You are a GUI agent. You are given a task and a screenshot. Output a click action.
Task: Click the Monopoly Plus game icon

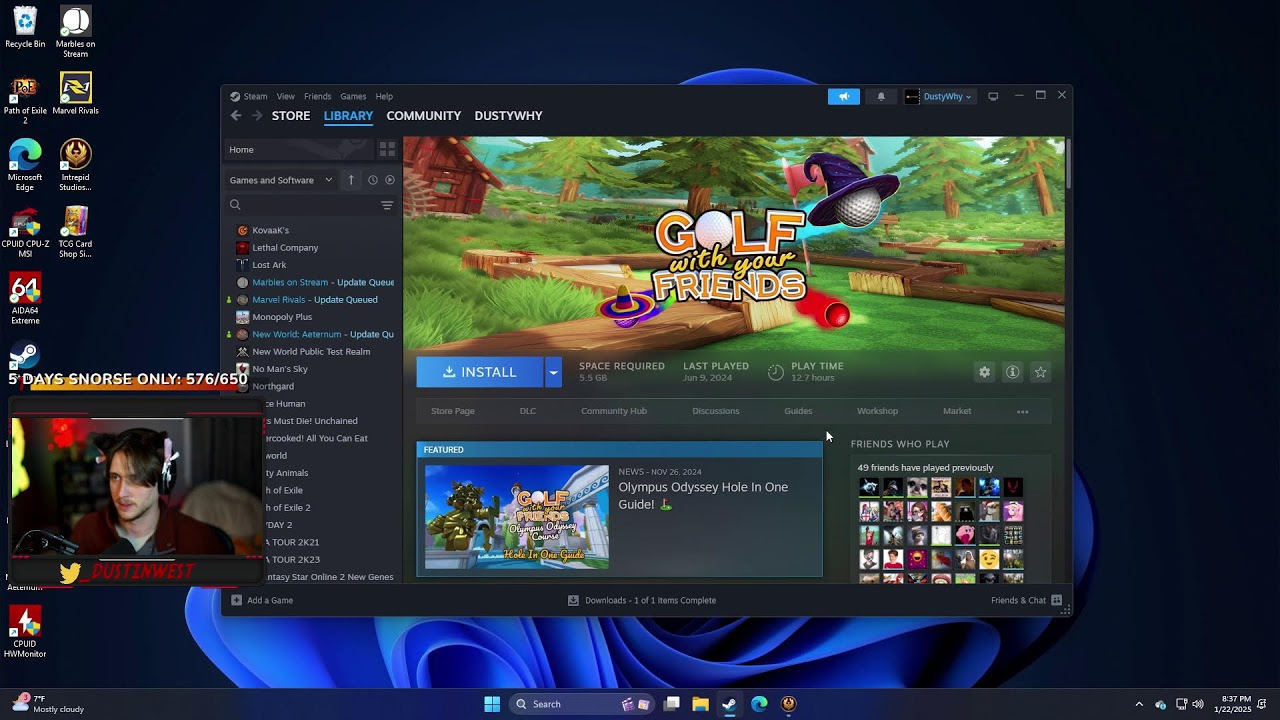click(x=242, y=317)
